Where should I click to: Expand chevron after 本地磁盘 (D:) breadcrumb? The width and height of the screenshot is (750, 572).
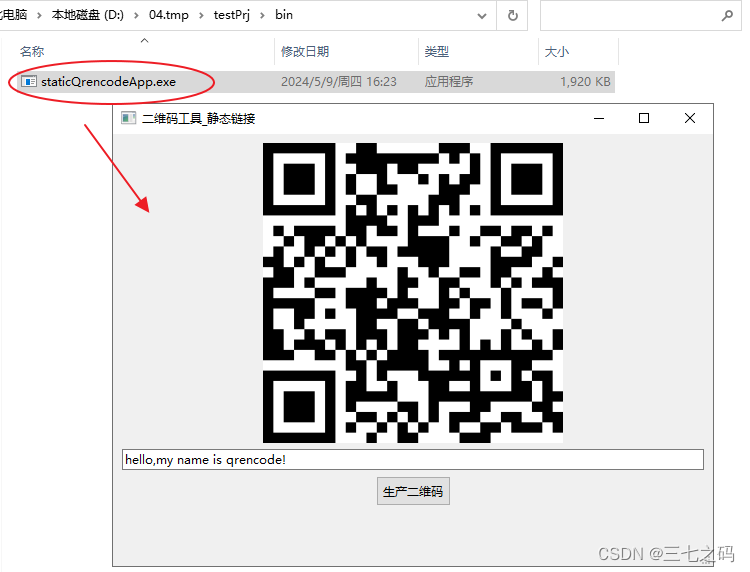click(136, 15)
